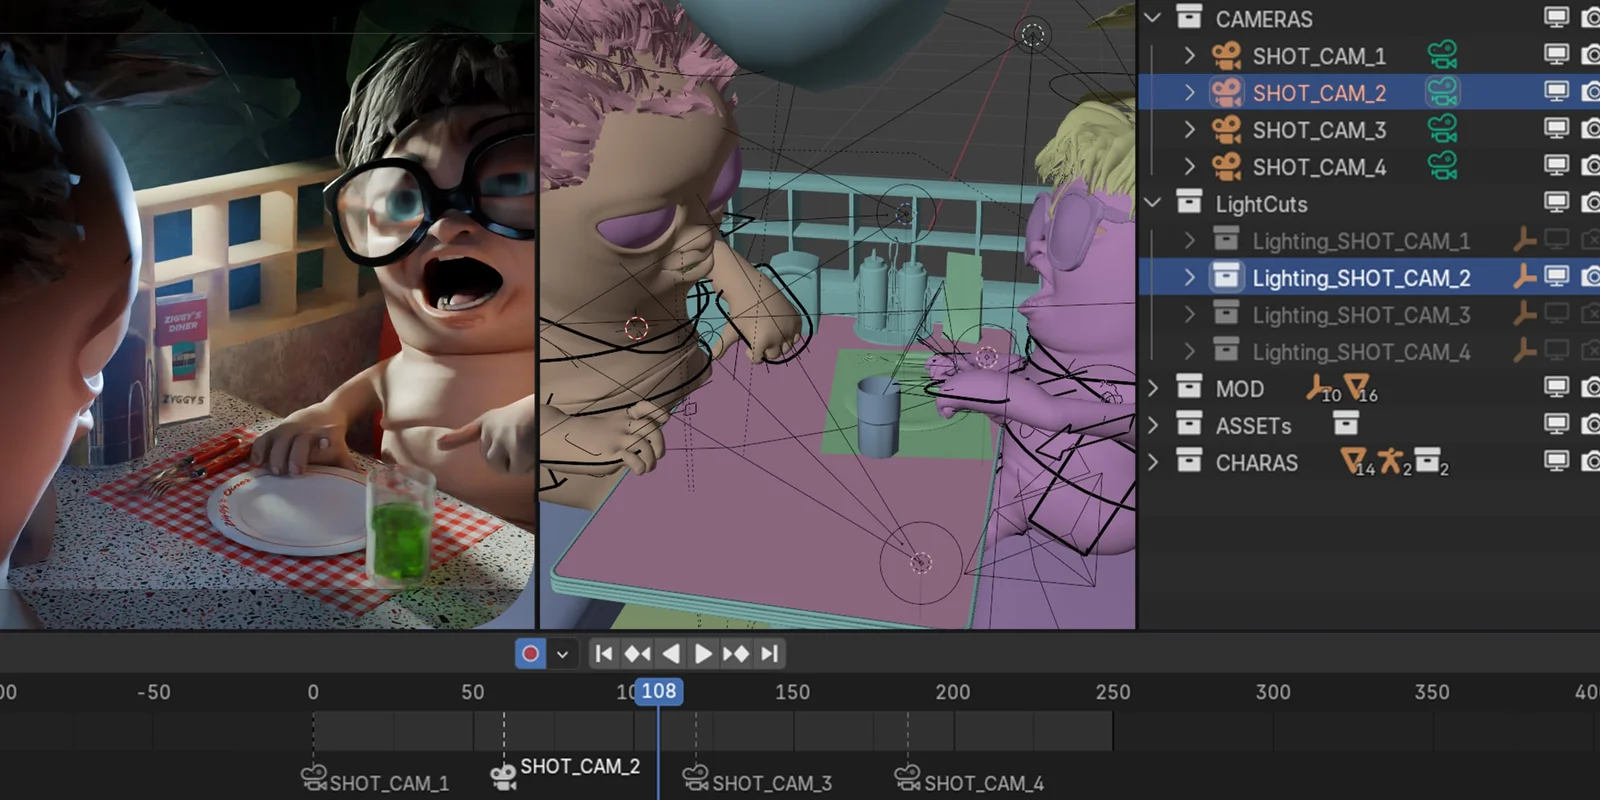1600x800 pixels.
Task: Expand the CHARAS collection
Action: 1153,462
